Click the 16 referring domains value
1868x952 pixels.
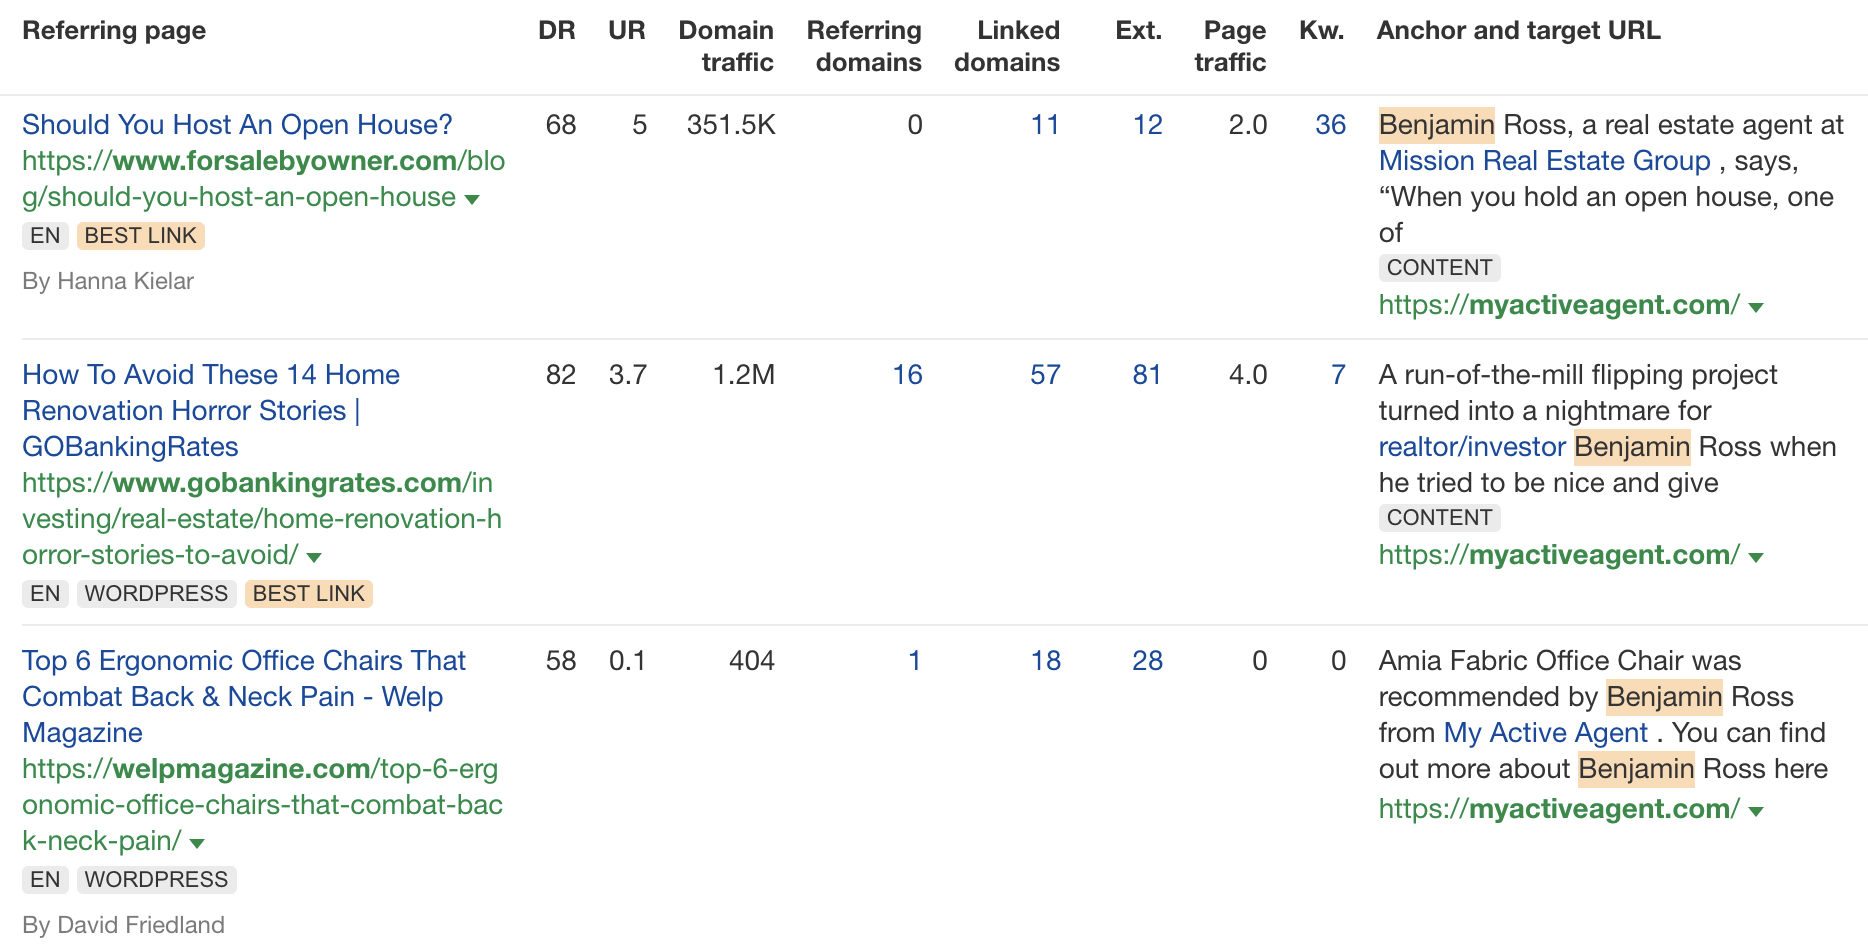[908, 374]
